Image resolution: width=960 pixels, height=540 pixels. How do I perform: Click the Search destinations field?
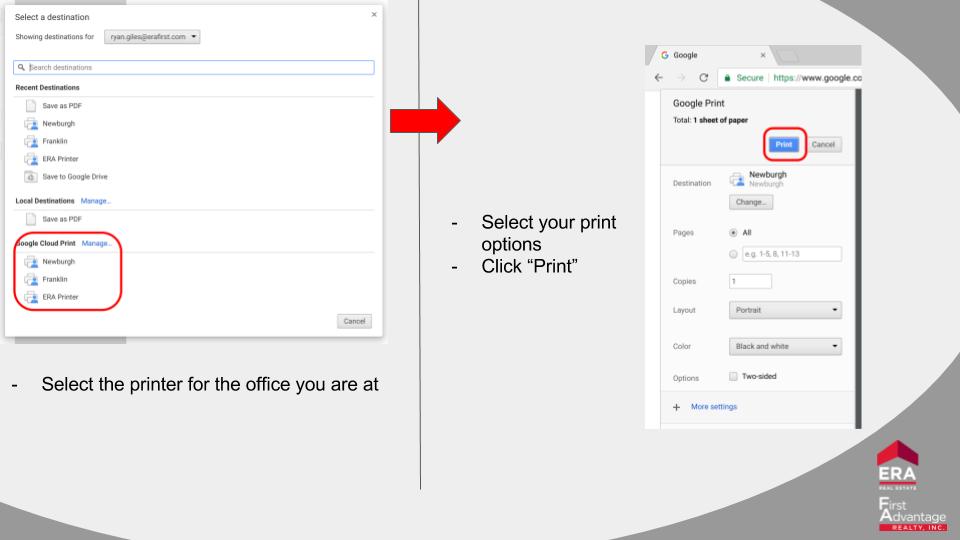pos(193,67)
